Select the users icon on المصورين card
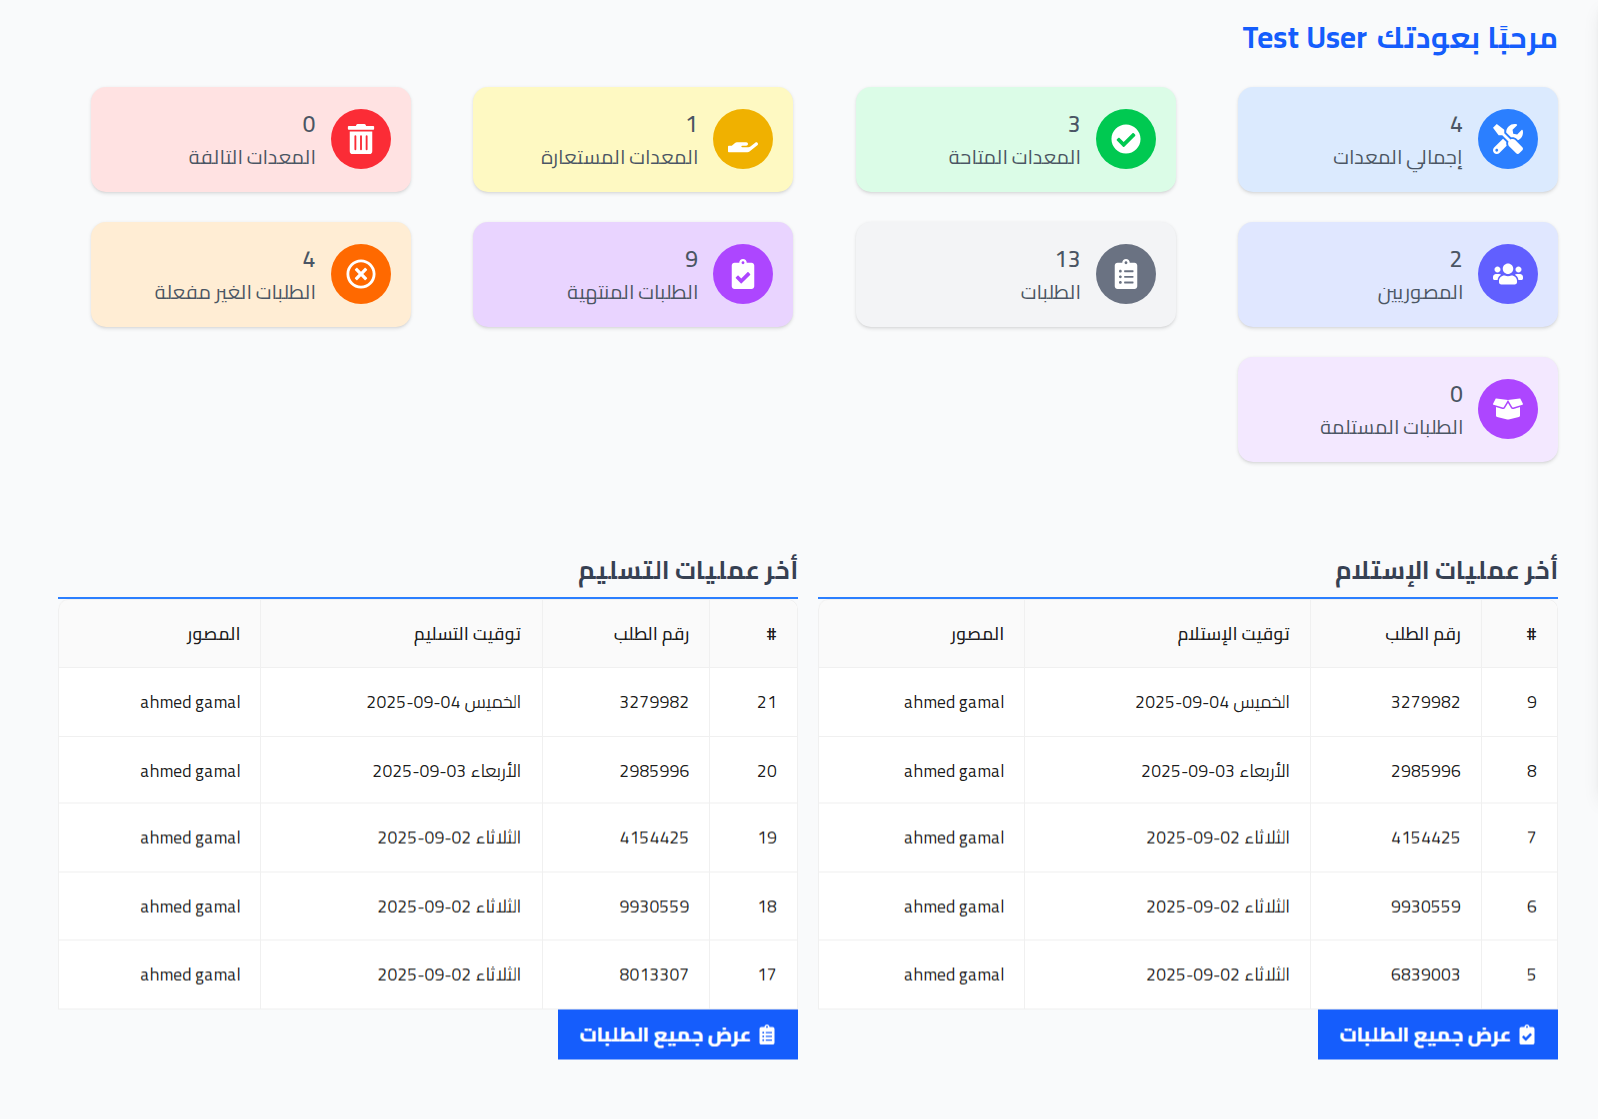 tap(1508, 274)
